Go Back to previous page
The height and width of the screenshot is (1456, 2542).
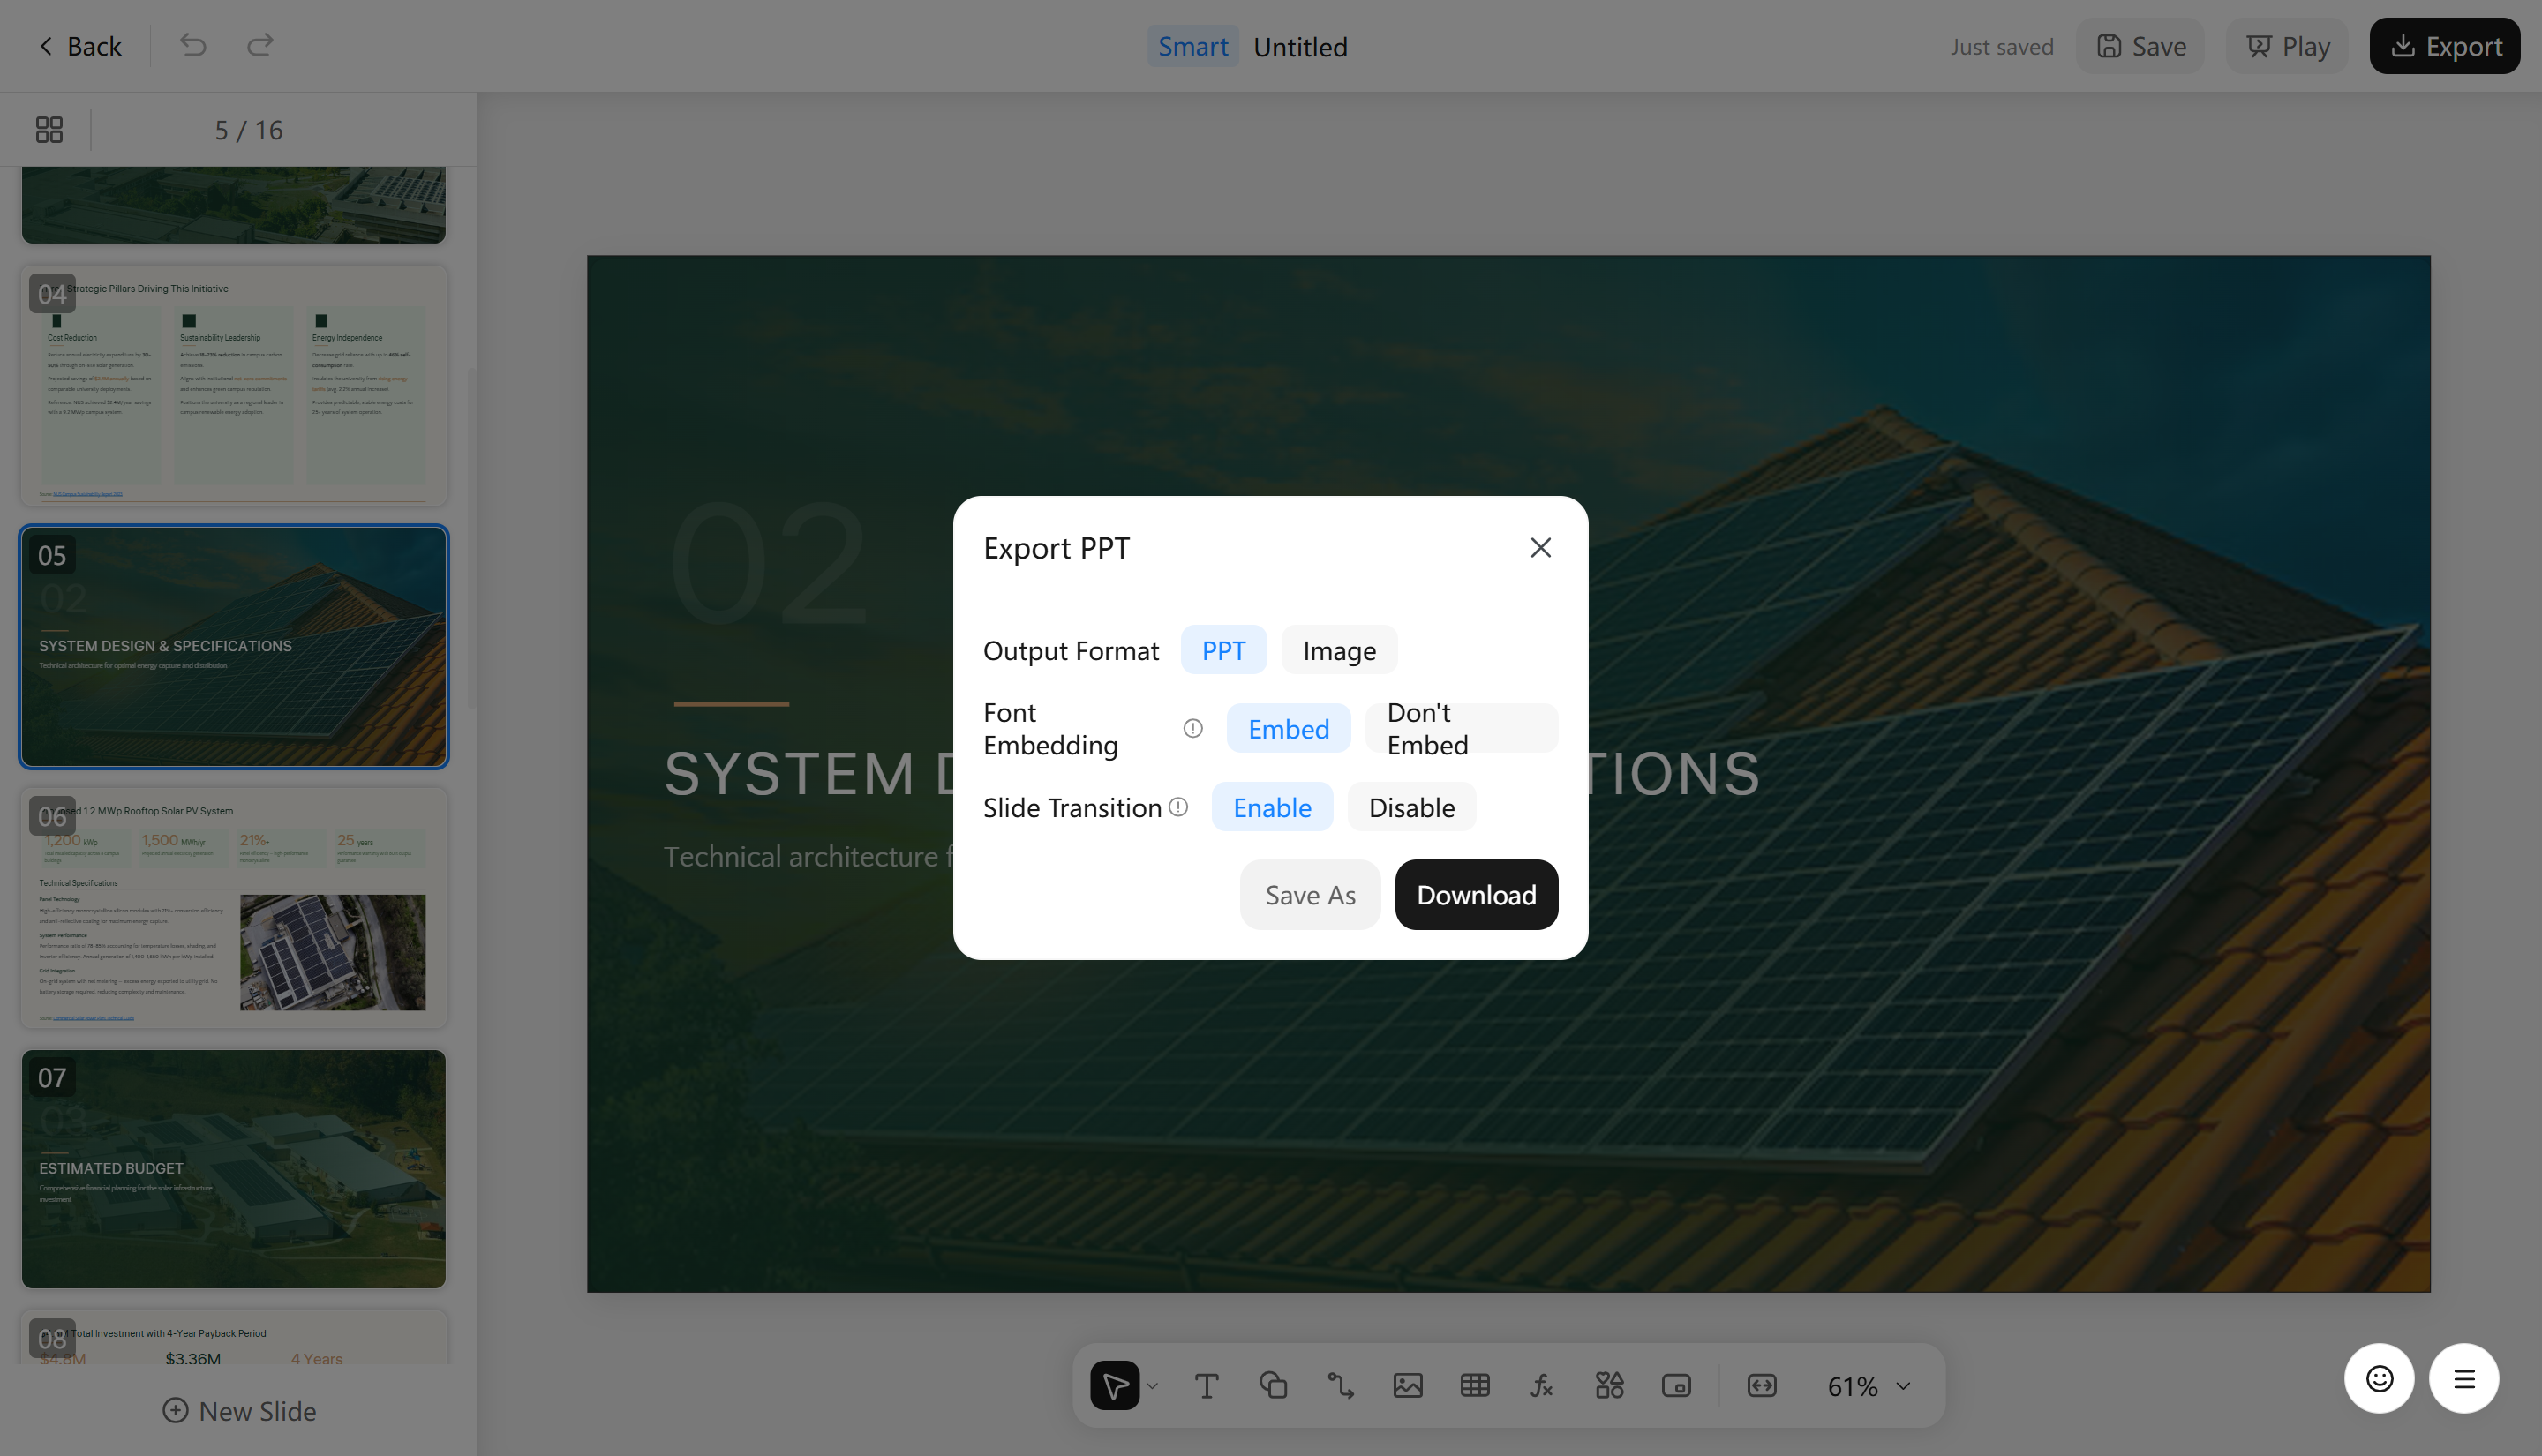pos(79,46)
